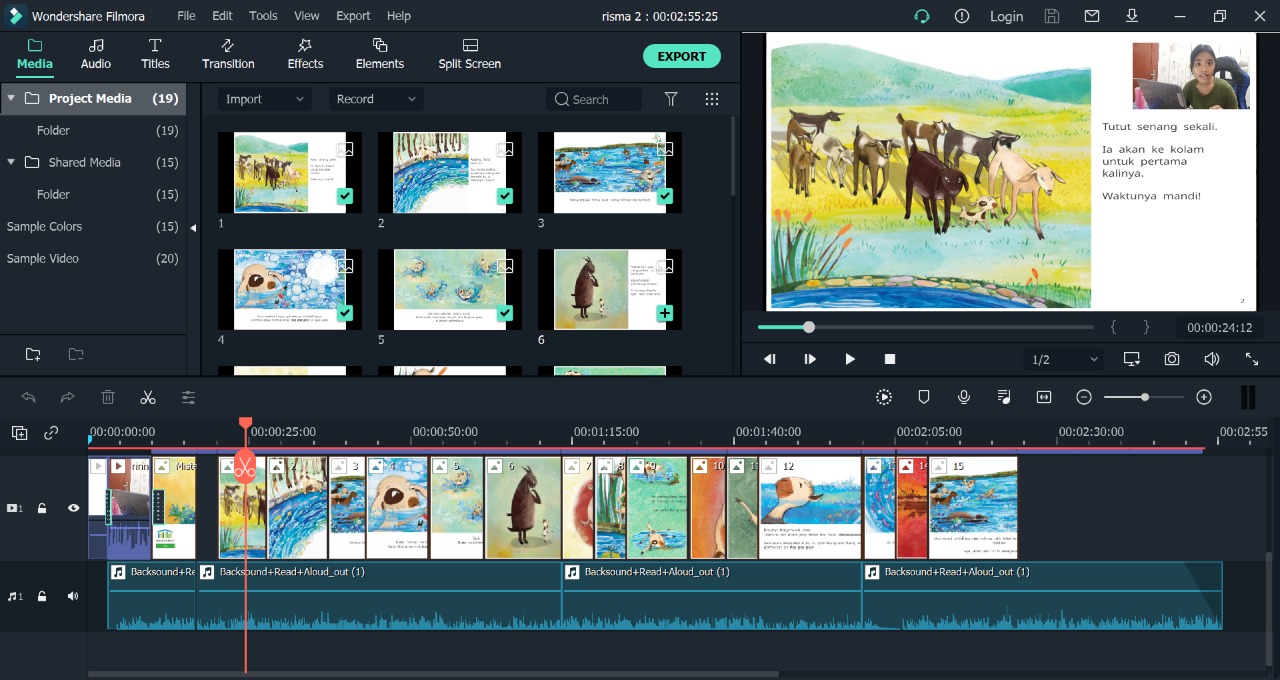The image size is (1280, 680).
Task: Expand preview to fullscreen
Action: click(1252, 359)
